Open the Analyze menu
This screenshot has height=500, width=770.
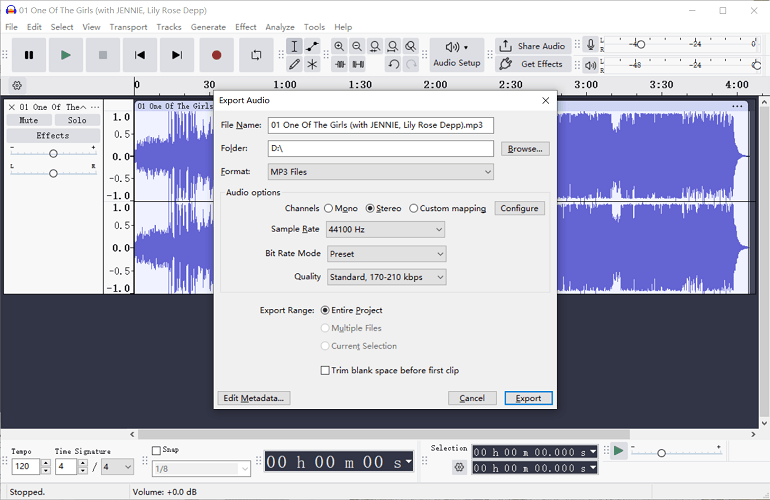pos(280,27)
